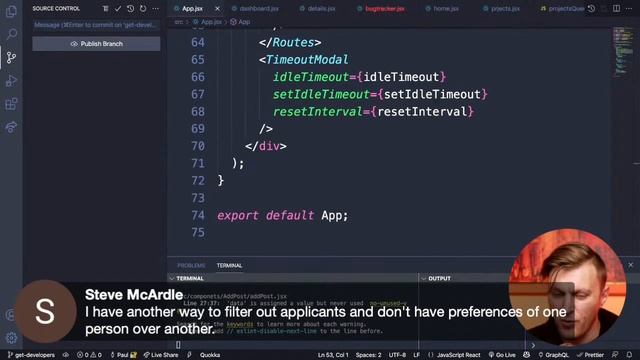Open the Manage settings gear
The width and height of the screenshot is (640, 360).
click(11, 338)
